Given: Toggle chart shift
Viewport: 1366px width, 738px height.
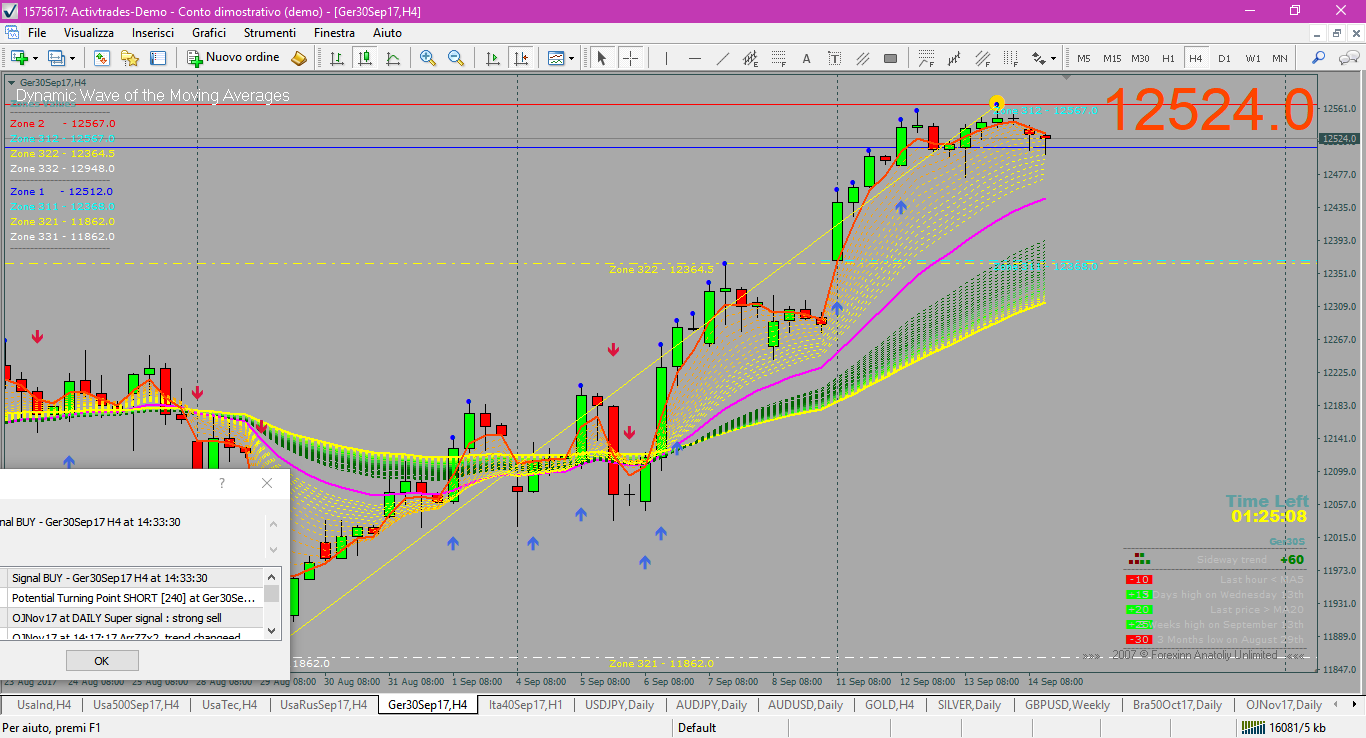Looking at the screenshot, I should [x=520, y=58].
